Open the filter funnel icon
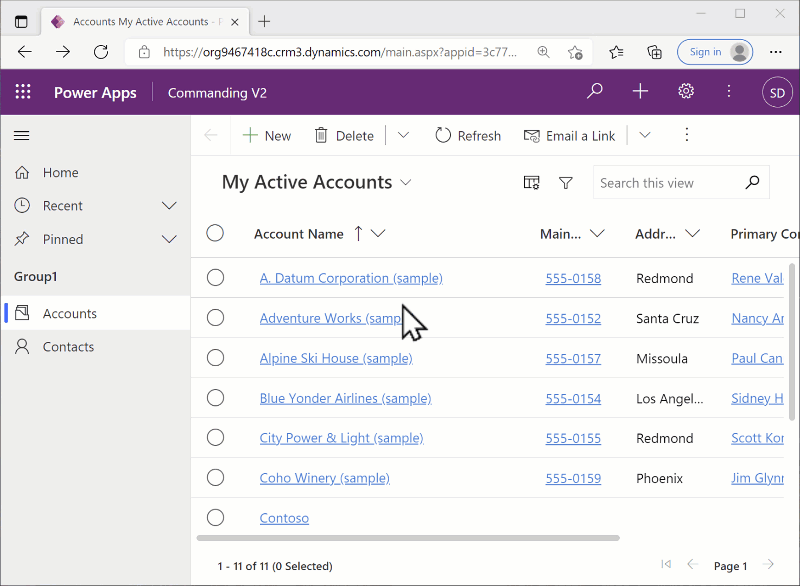Image resolution: width=800 pixels, height=586 pixels. [x=566, y=183]
